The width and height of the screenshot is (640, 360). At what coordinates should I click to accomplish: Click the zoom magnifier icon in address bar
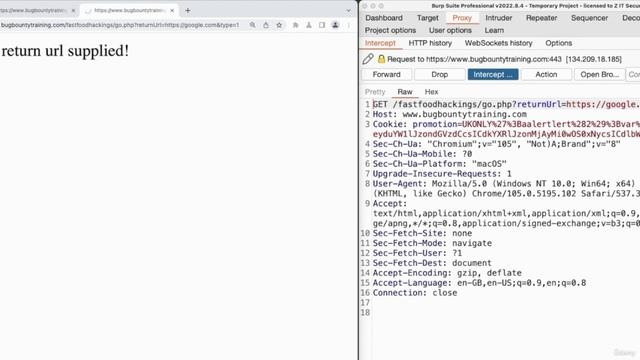click(x=253, y=25)
